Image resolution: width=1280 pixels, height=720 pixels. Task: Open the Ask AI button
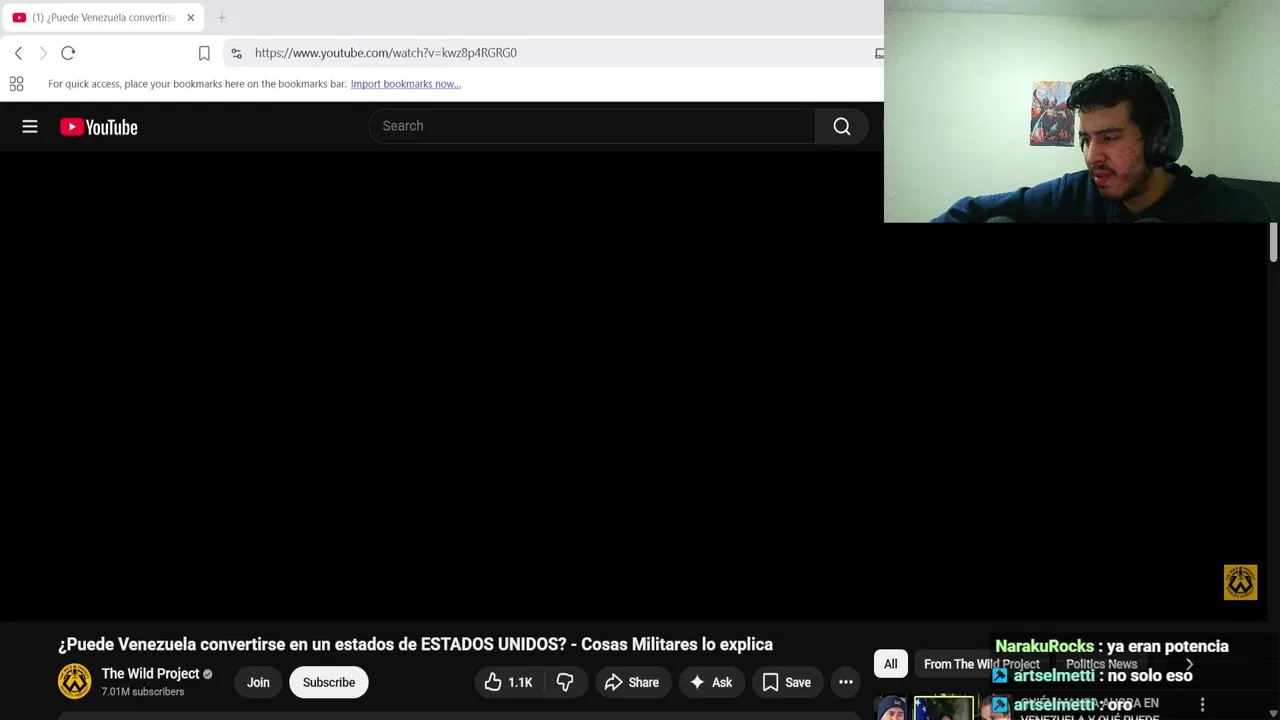711,682
